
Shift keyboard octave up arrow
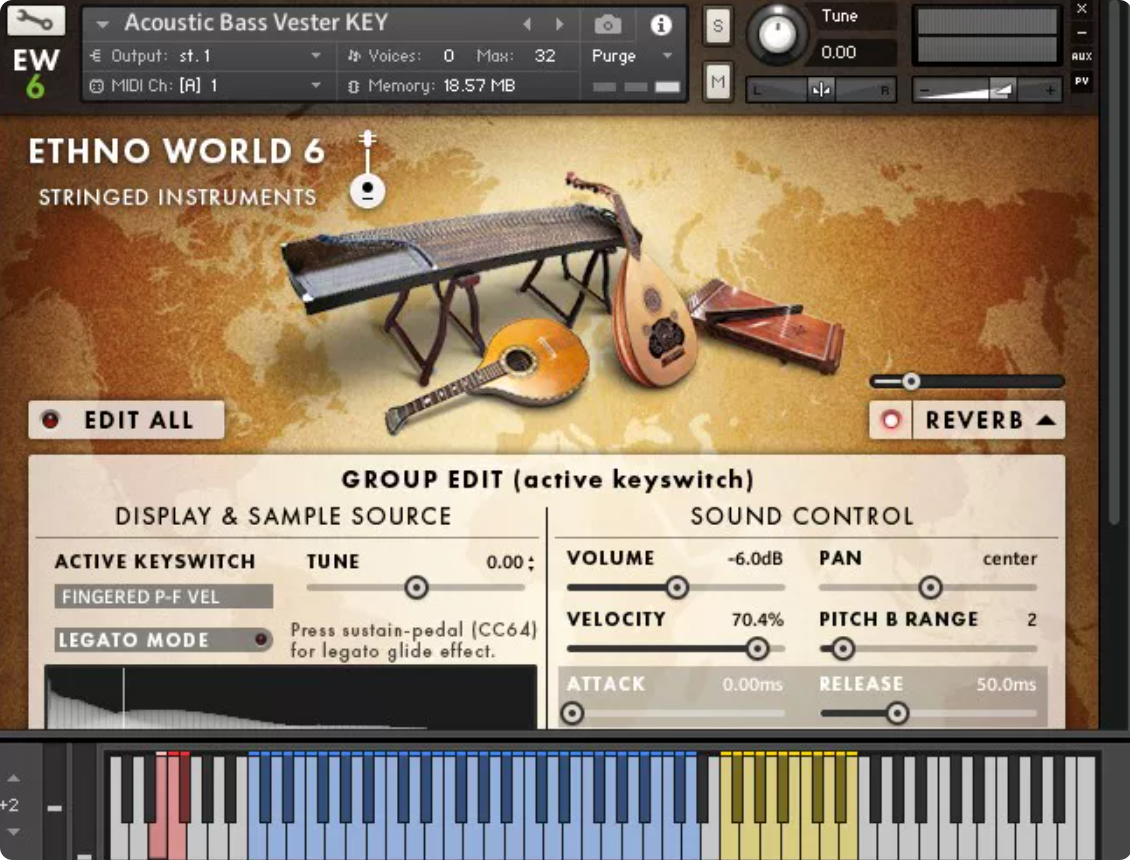pos(13,778)
